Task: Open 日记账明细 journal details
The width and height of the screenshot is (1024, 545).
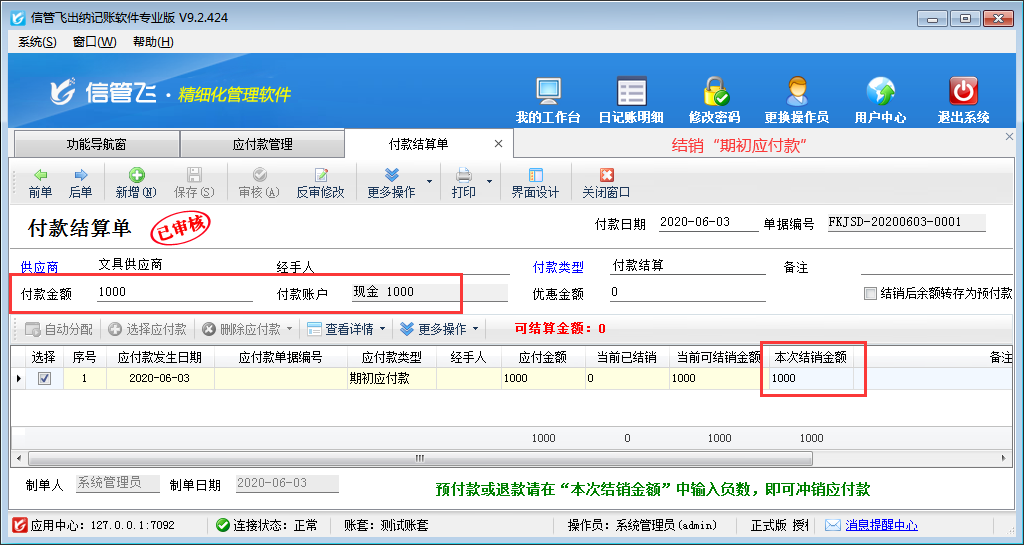Action: [631, 100]
